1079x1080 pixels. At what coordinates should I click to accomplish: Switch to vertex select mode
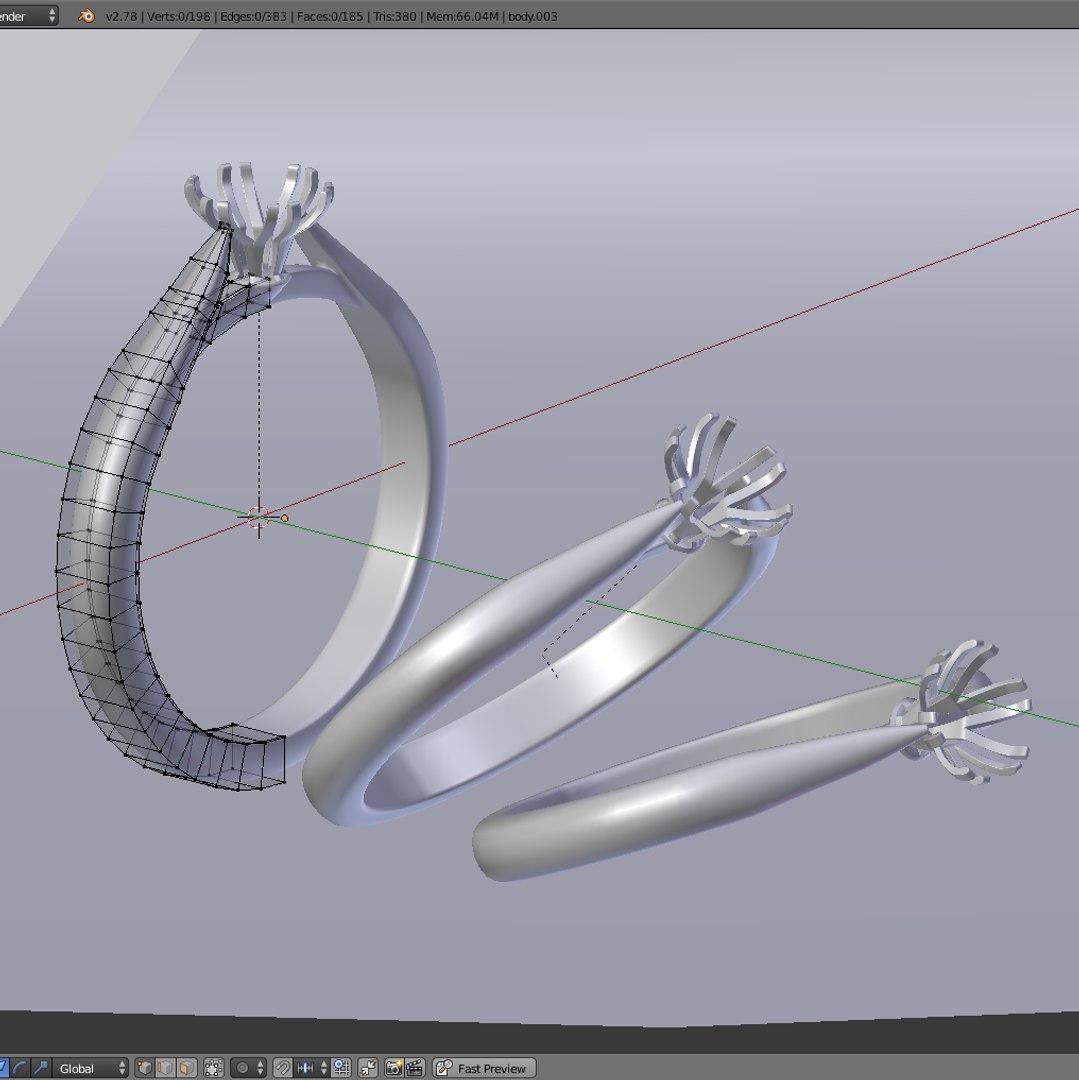144,1068
